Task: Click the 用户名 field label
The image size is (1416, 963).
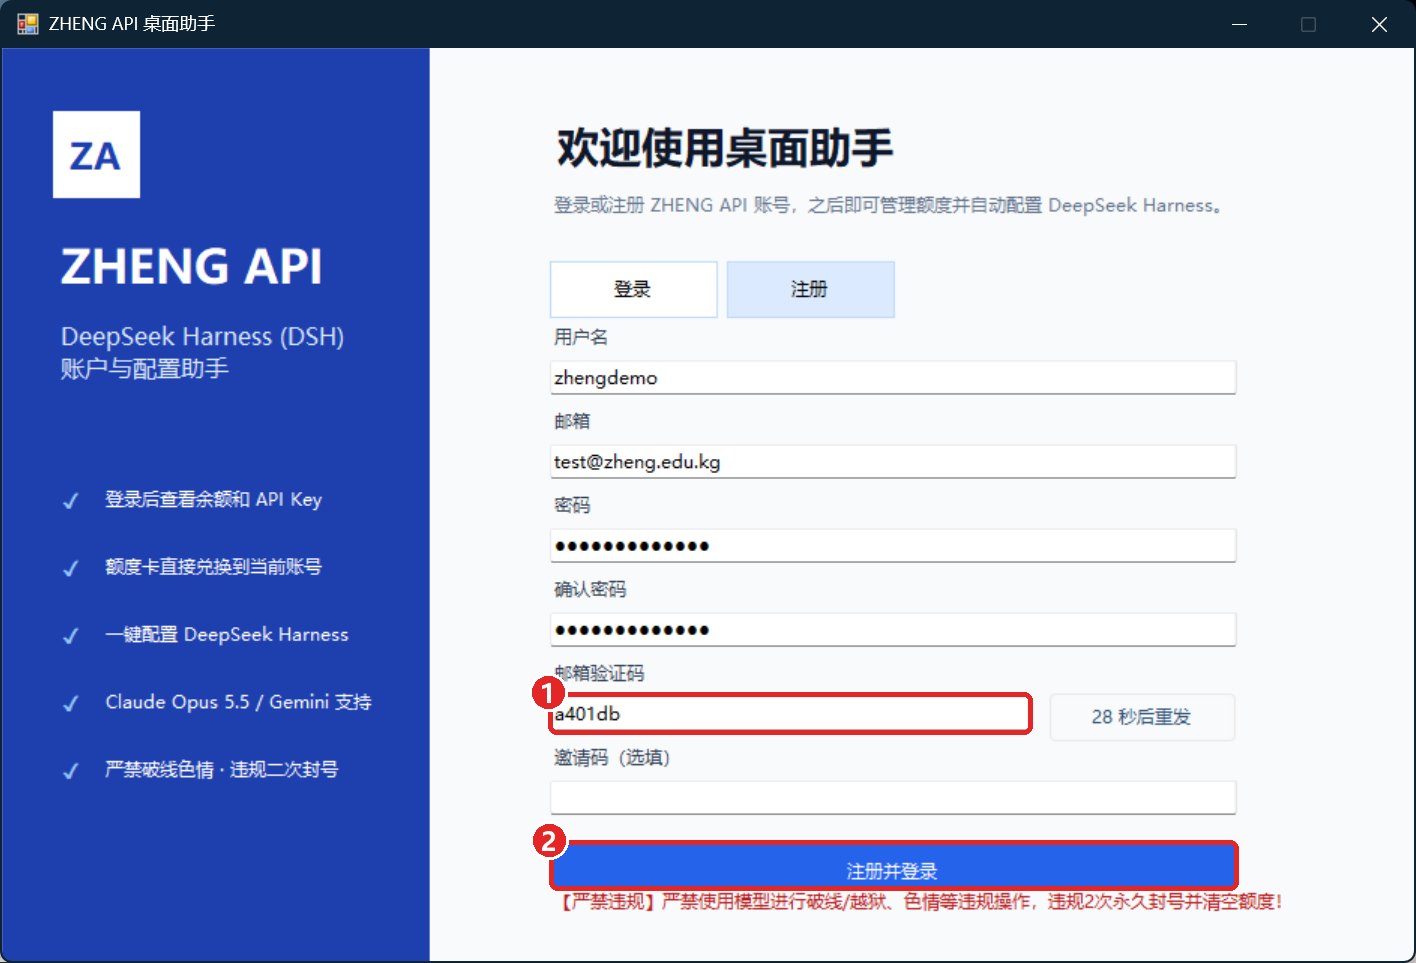Action: tap(581, 337)
